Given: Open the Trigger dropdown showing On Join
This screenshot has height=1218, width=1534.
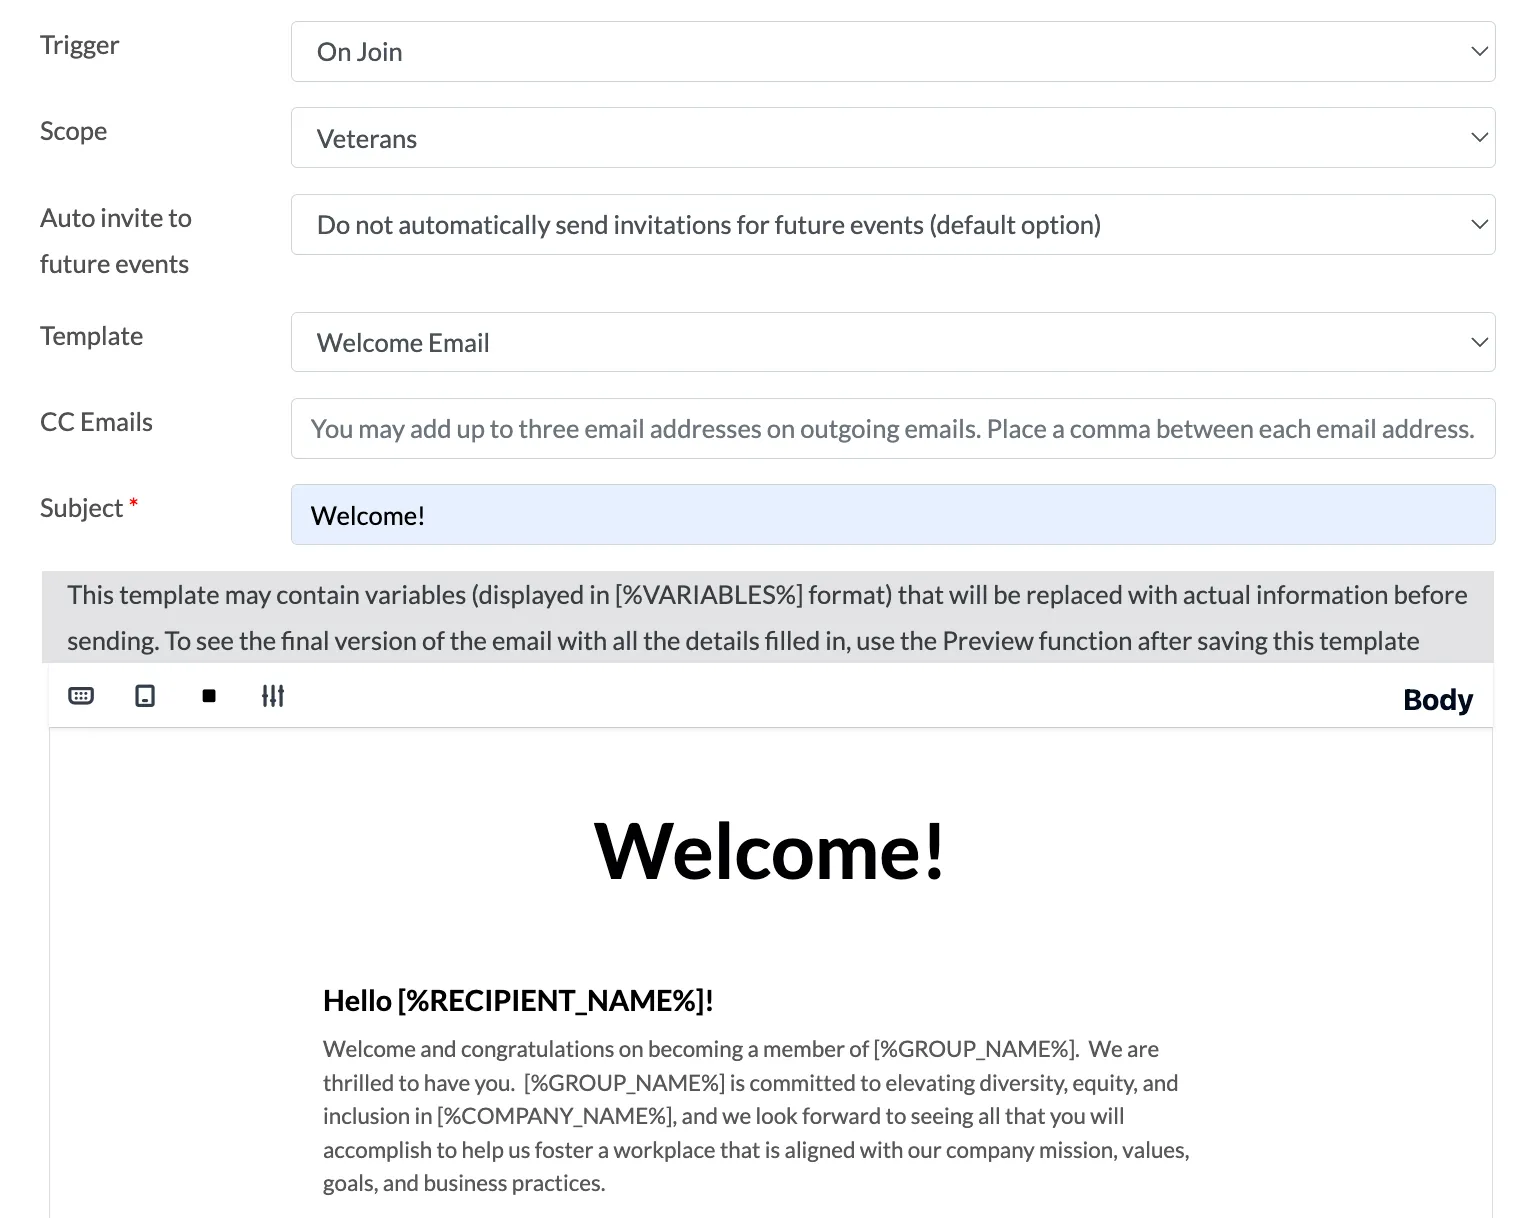Looking at the screenshot, I should (893, 52).
